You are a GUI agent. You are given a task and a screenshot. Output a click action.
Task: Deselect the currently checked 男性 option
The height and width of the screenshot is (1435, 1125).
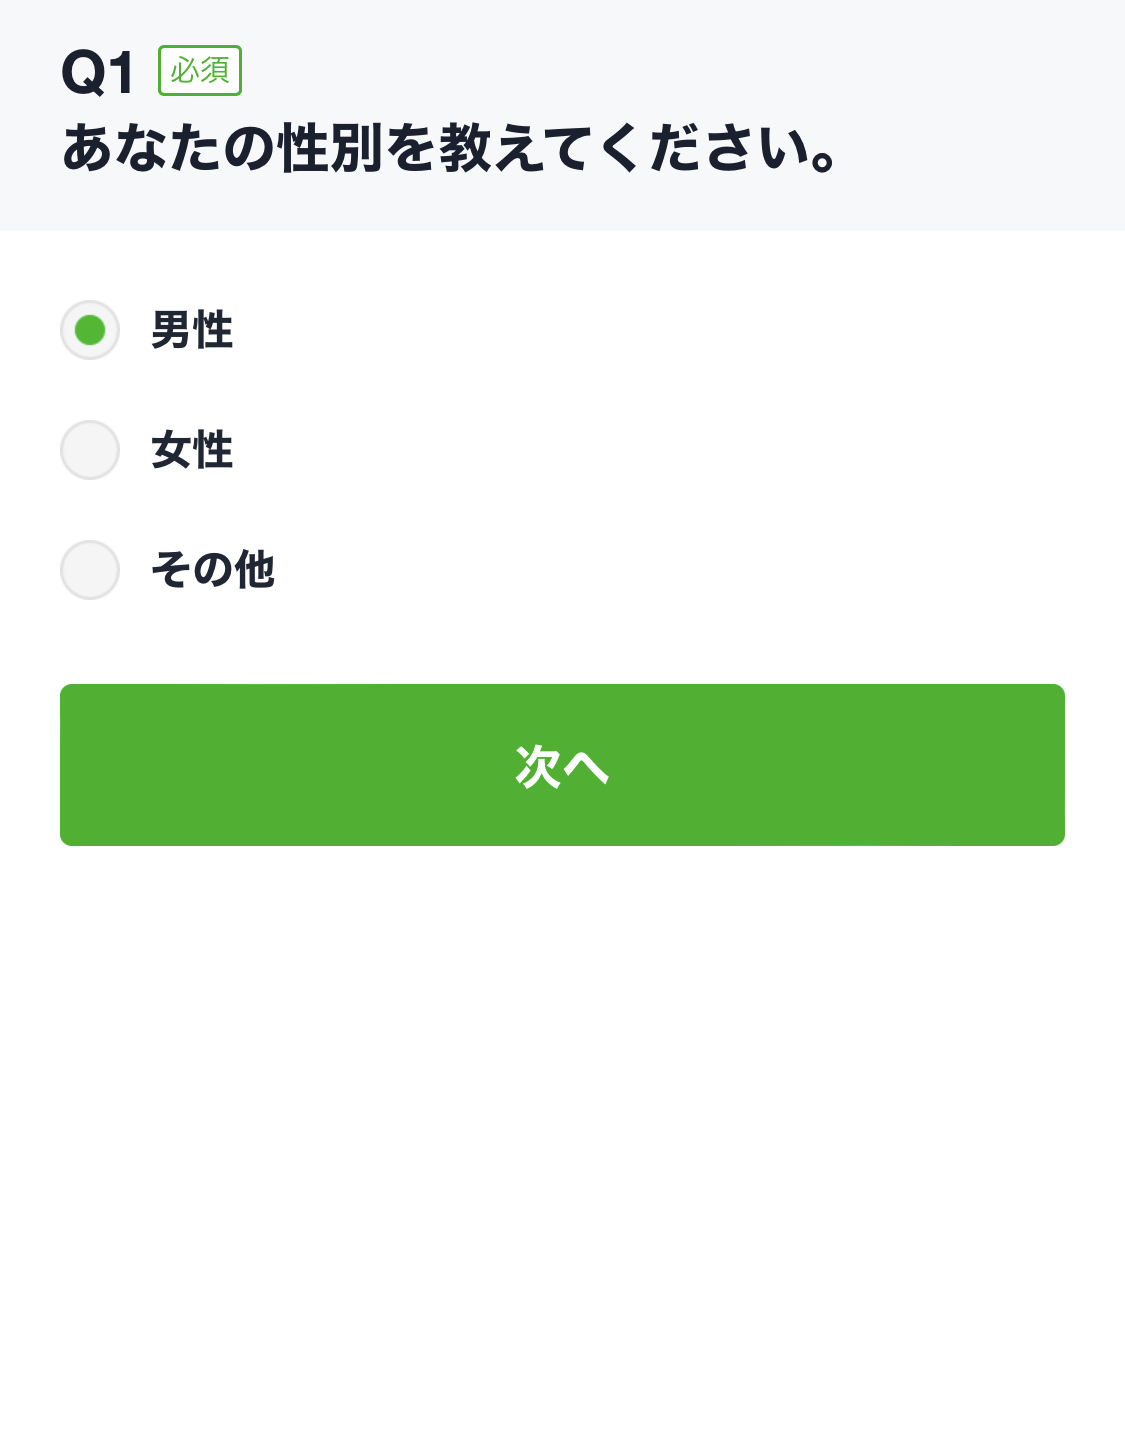(x=89, y=330)
